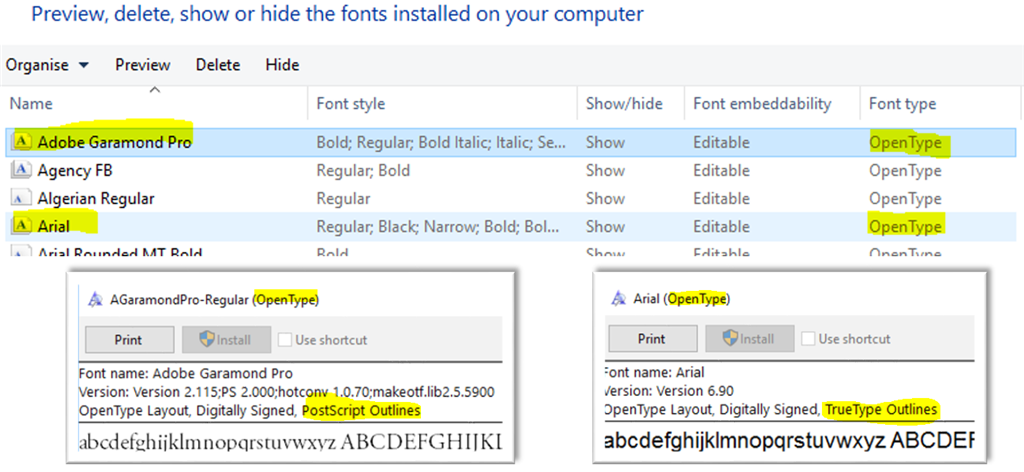Sort by the Show/hide column header
Image resolution: width=1024 pixels, height=472 pixels.
coord(631,103)
